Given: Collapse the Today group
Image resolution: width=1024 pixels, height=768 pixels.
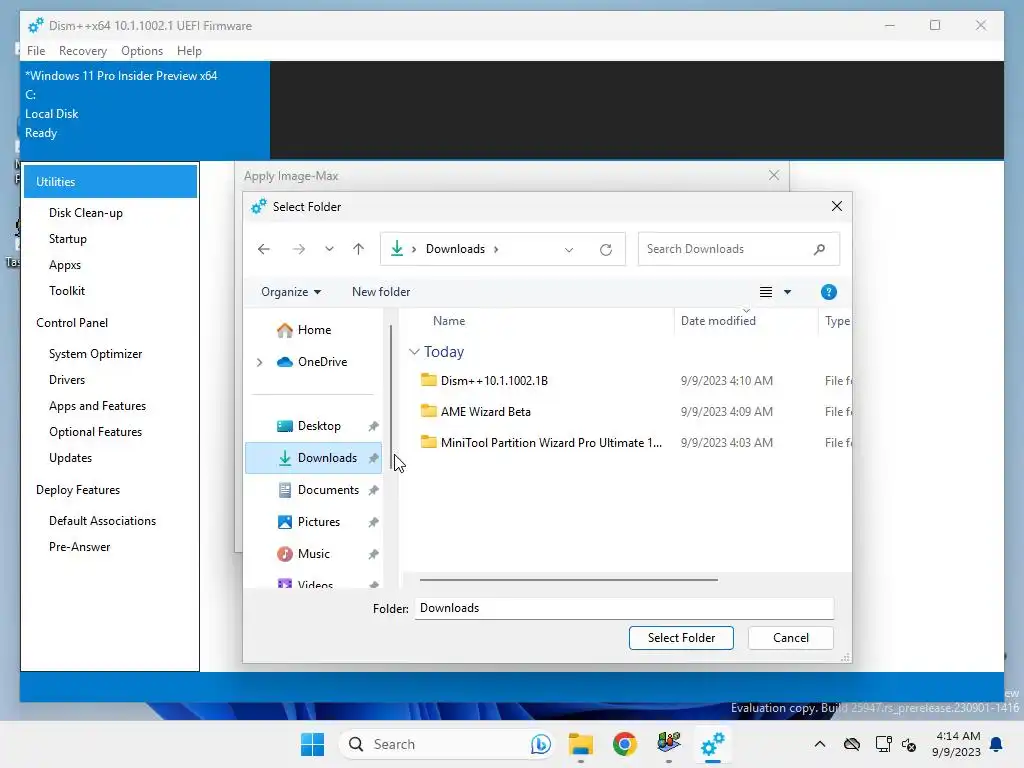Looking at the screenshot, I should click(x=414, y=352).
